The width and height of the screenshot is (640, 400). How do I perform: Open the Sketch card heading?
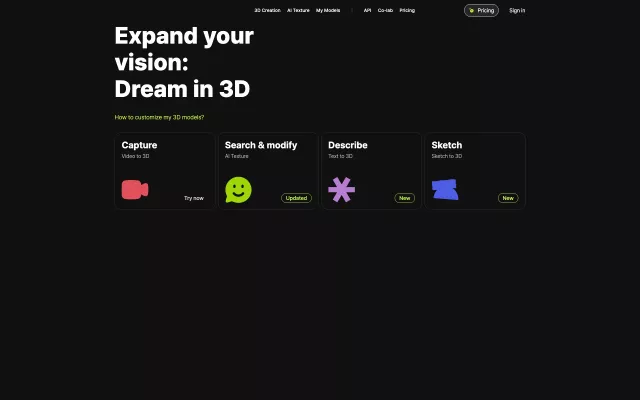pos(446,145)
